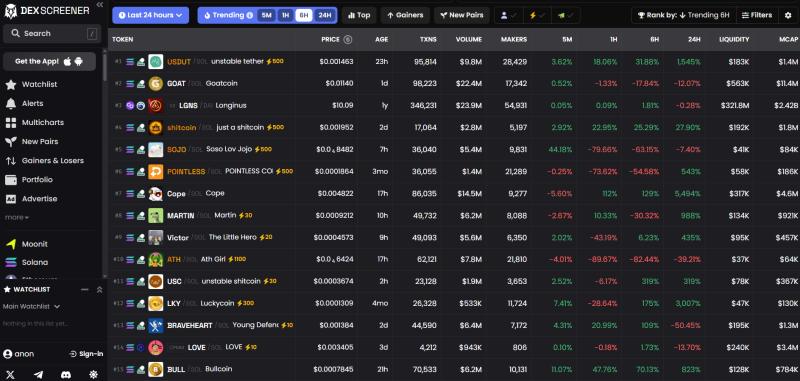
Task: Click the USC token icon
Action: point(156,282)
